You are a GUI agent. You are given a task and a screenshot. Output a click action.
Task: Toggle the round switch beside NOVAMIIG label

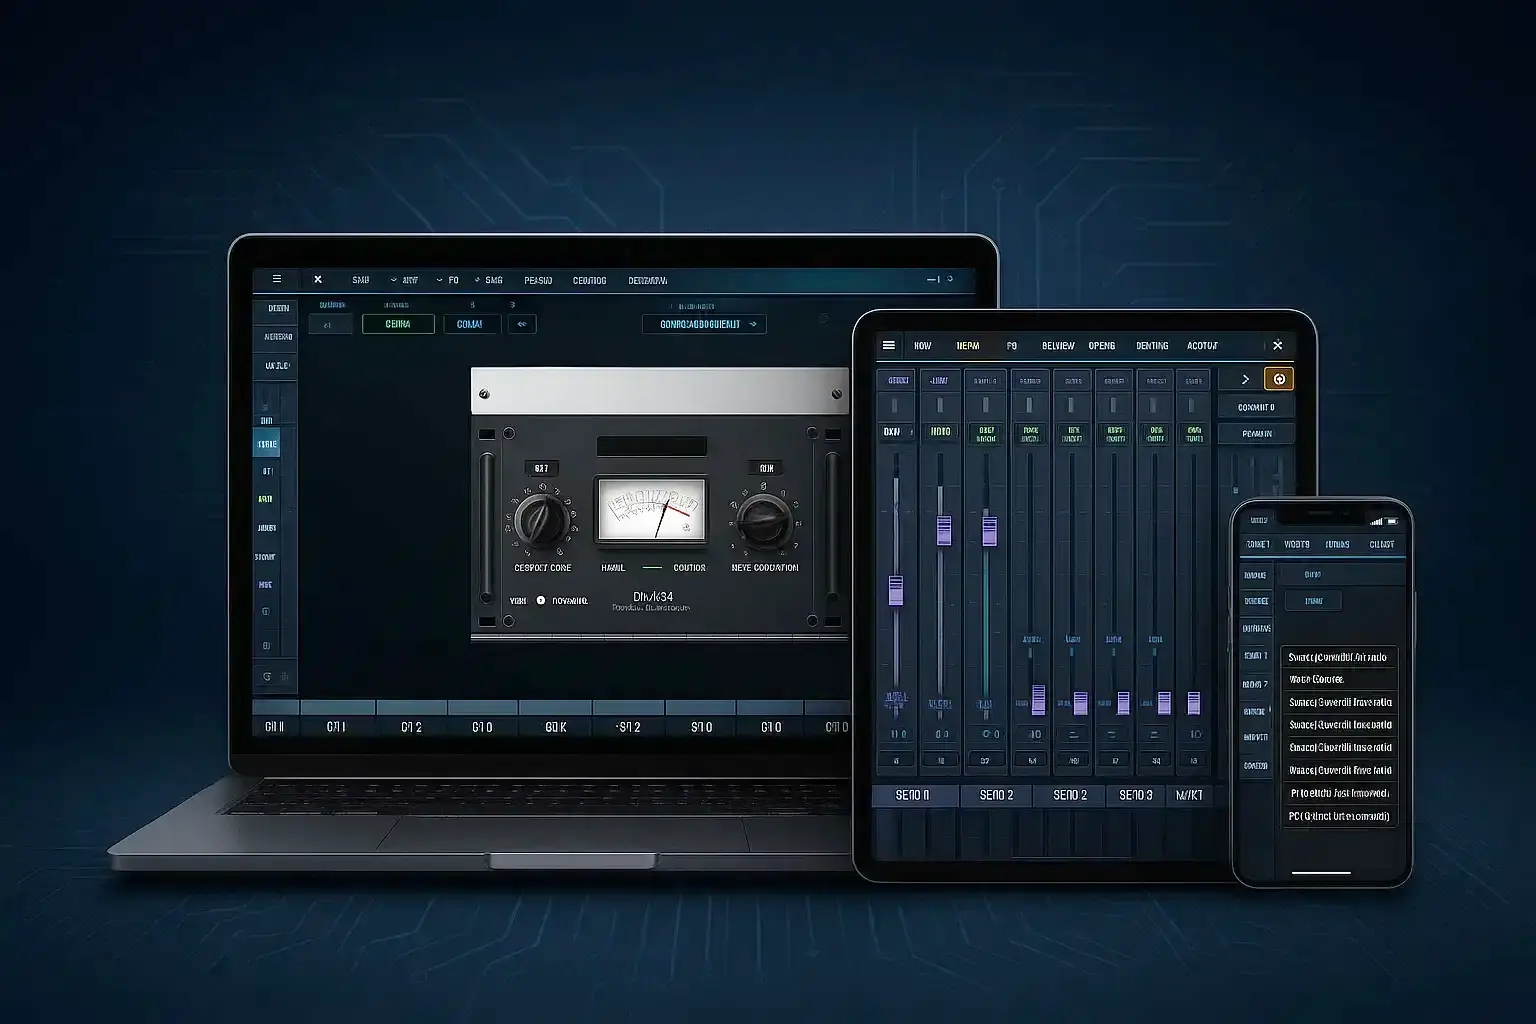541,601
